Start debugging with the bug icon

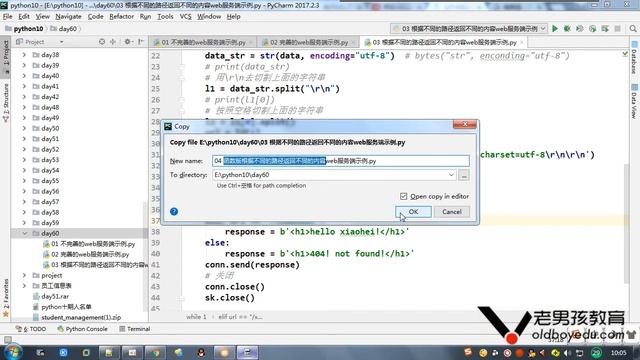tap(567, 29)
